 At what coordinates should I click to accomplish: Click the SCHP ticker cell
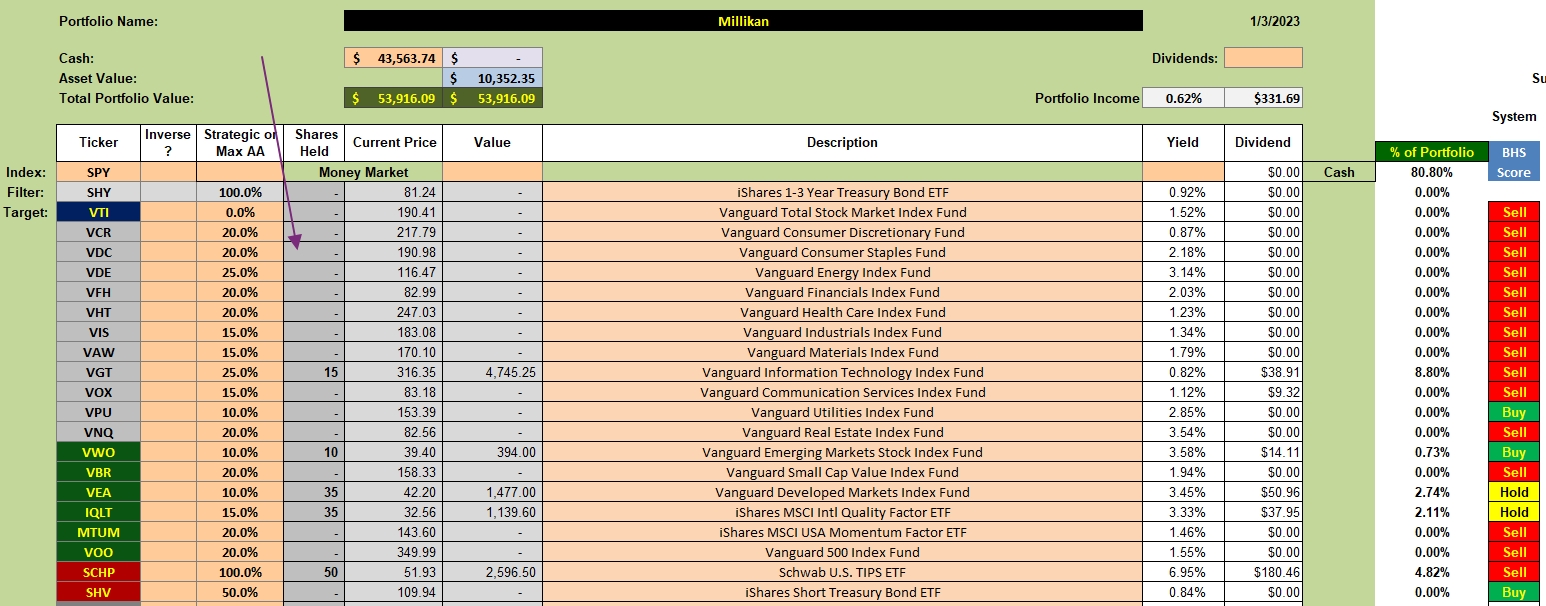pos(99,572)
